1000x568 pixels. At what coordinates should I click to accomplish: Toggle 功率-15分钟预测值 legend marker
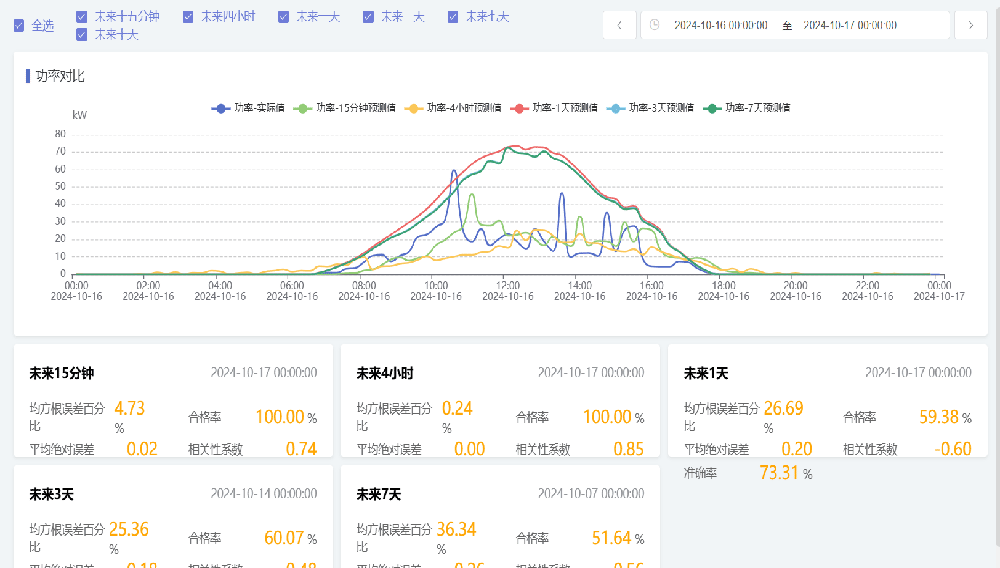click(304, 108)
